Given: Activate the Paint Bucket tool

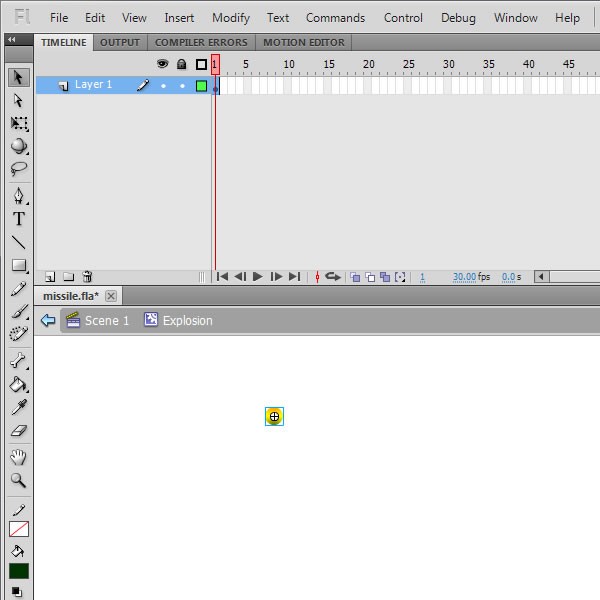Looking at the screenshot, I should 19,384.
